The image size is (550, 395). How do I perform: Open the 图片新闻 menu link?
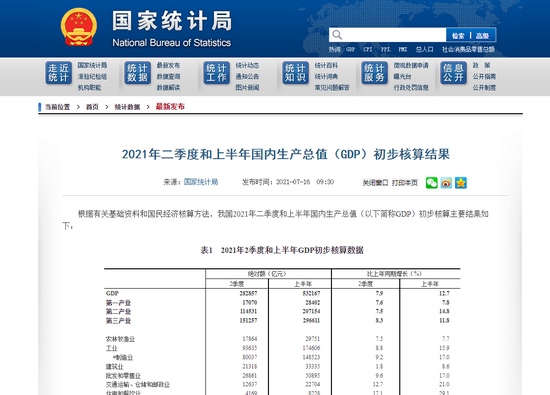(x=247, y=87)
